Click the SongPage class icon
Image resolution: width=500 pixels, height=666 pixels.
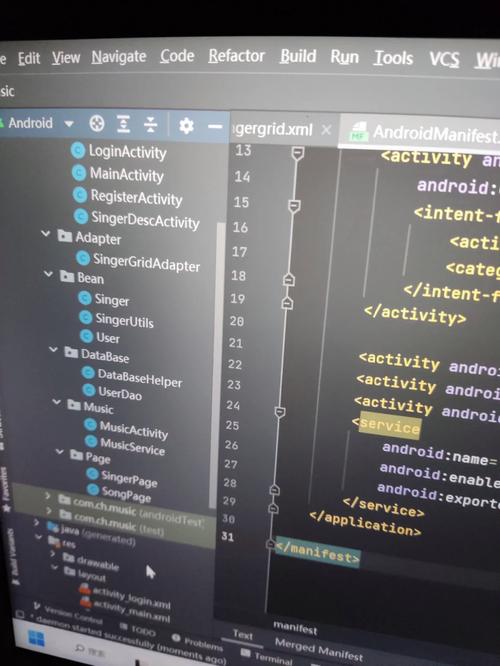pyautogui.click(x=93, y=489)
